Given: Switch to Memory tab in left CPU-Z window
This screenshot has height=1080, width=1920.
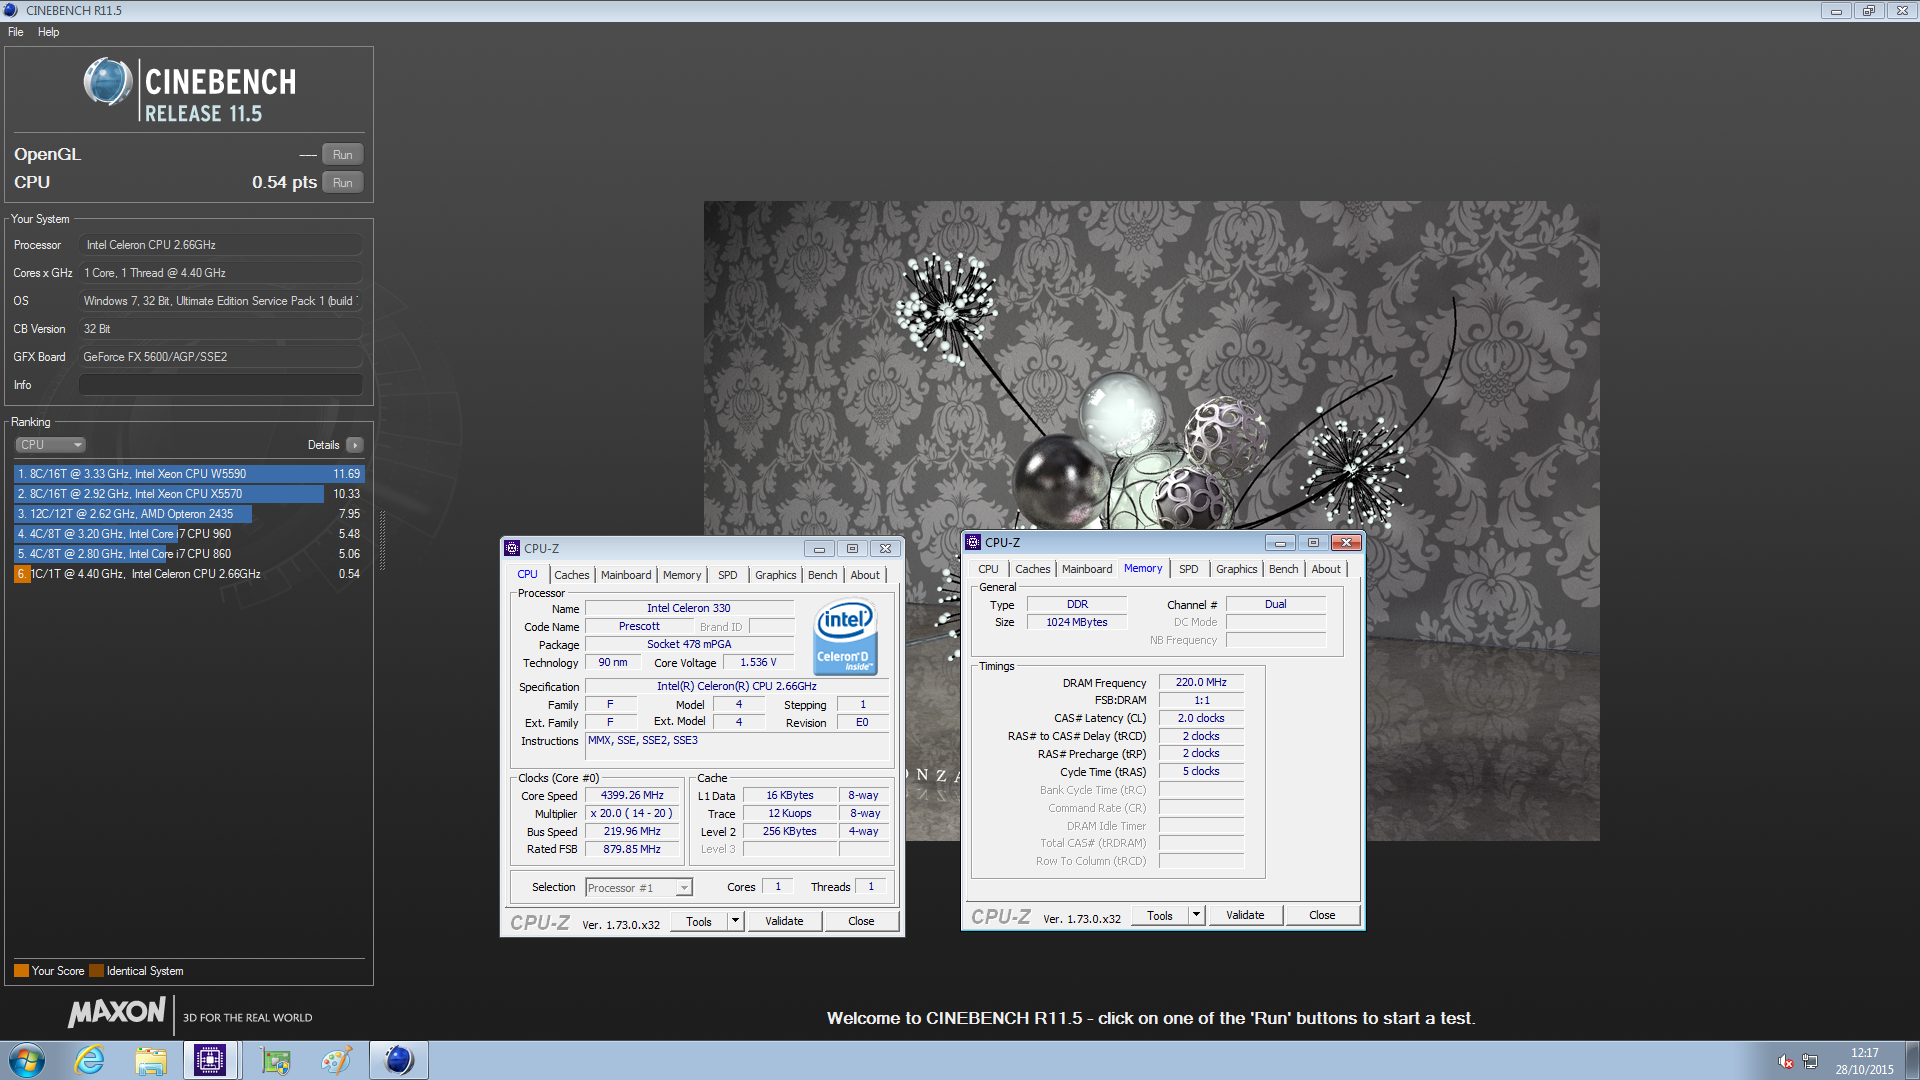Looking at the screenshot, I should [682, 575].
